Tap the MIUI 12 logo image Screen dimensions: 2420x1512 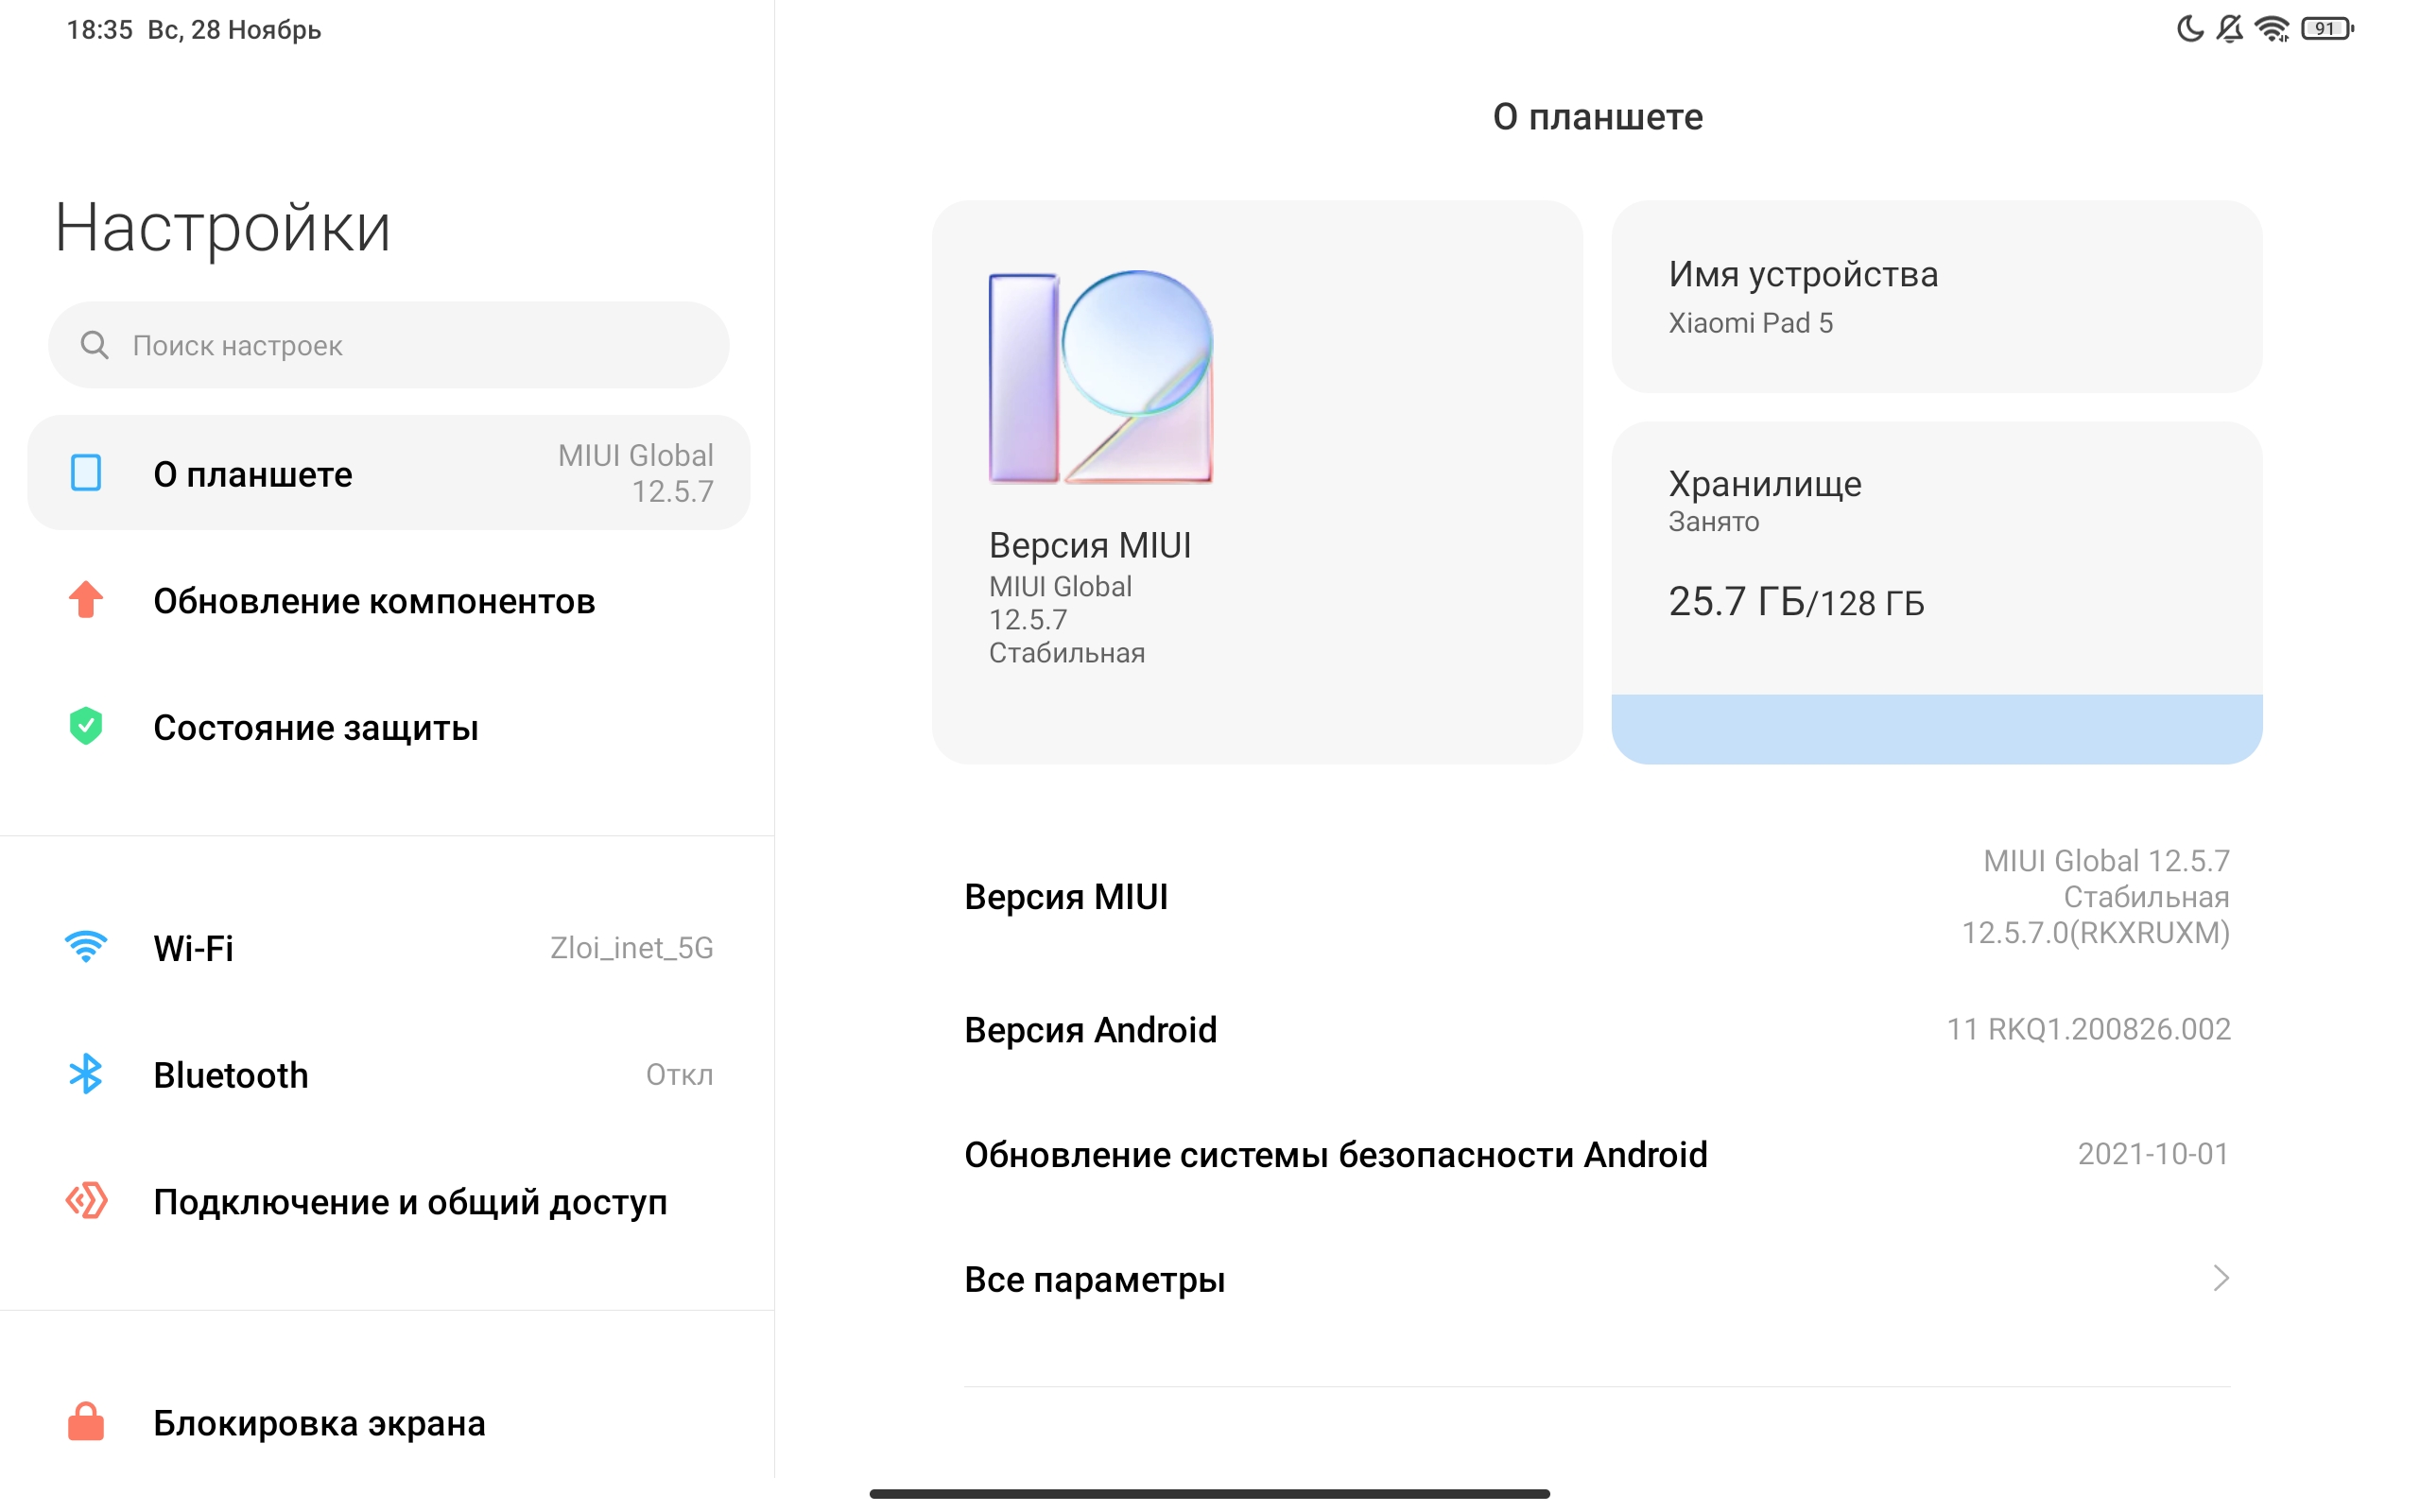pos(1100,377)
